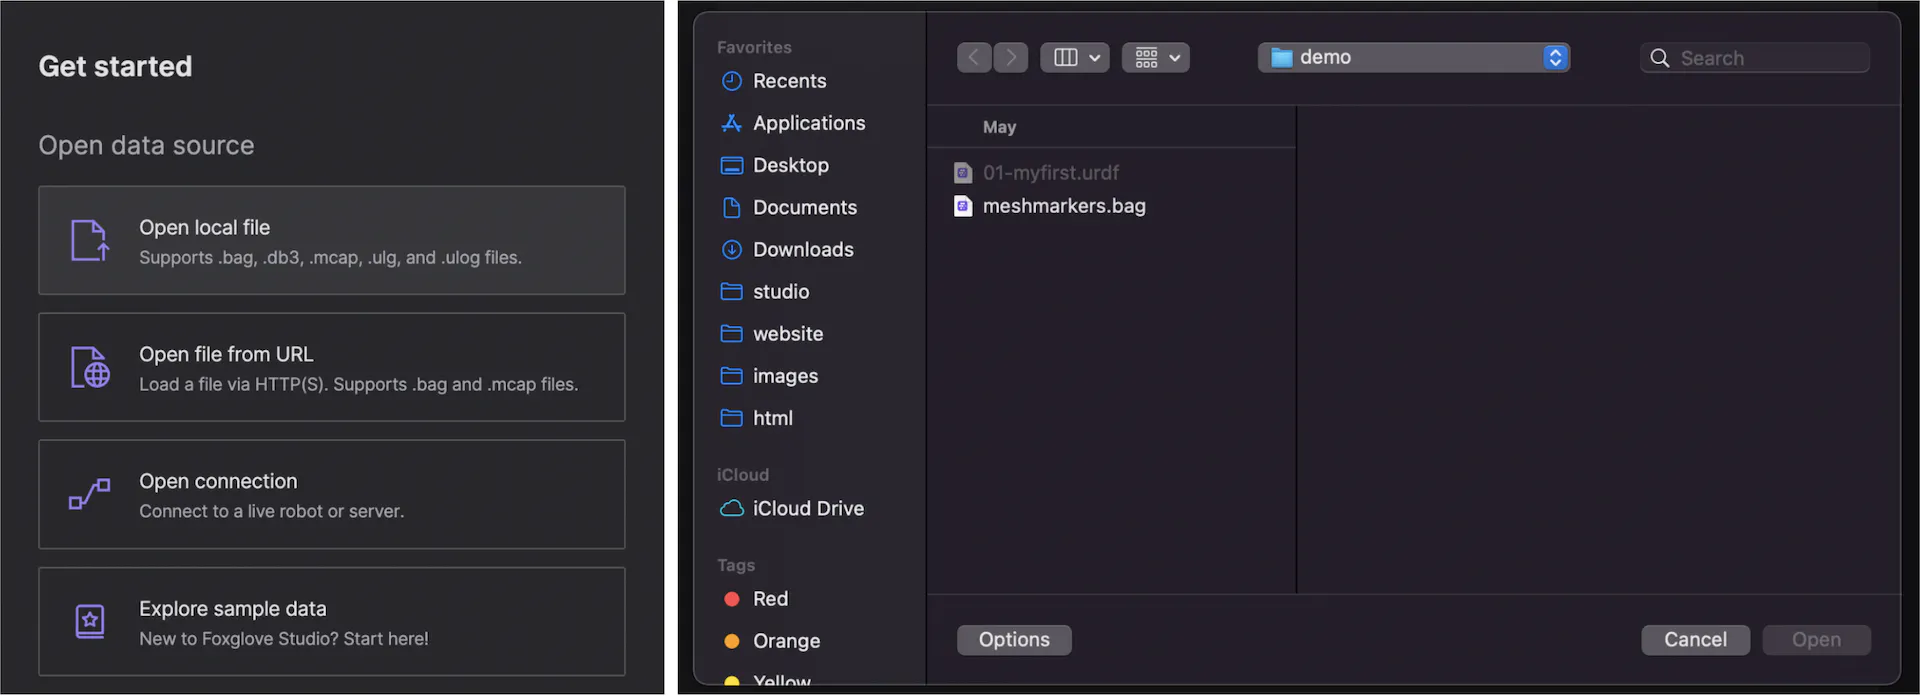Select the Open file from URL card
The height and width of the screenshot is (696, 1920).
tap(332, 367)
